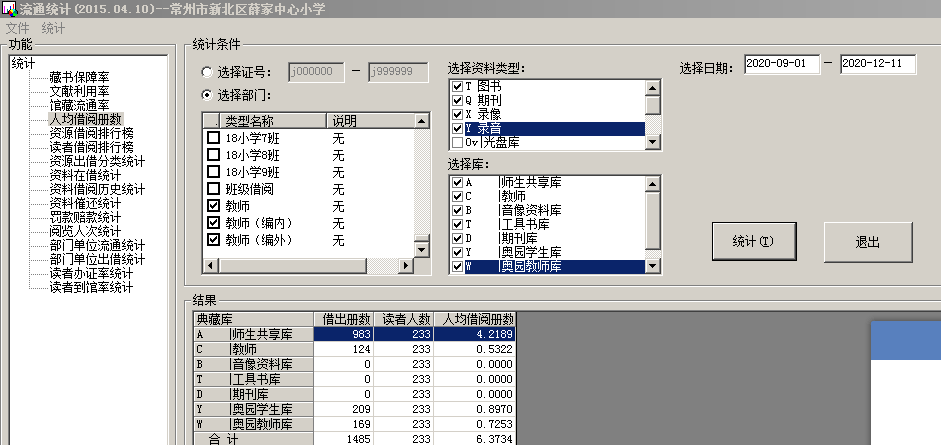941x445 pixels.
Task: Click the 退出 button
Action: (868, 242)
